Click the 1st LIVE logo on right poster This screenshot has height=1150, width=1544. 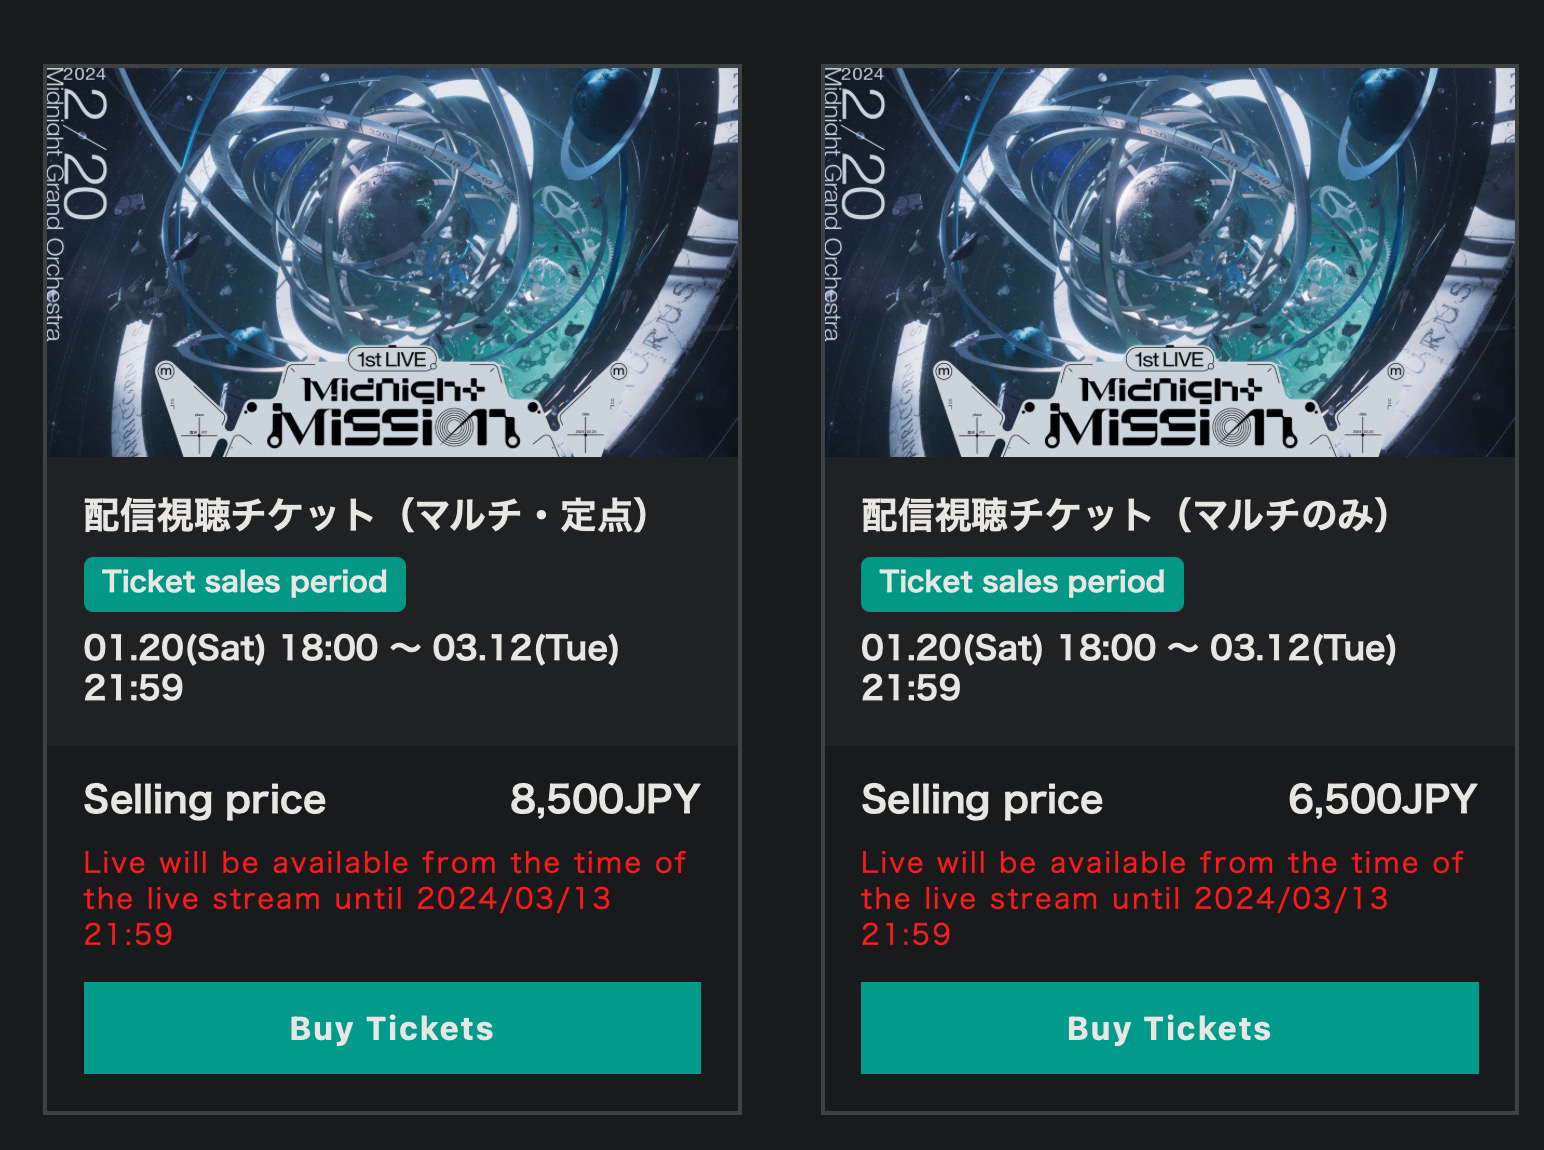point(1169,359)
